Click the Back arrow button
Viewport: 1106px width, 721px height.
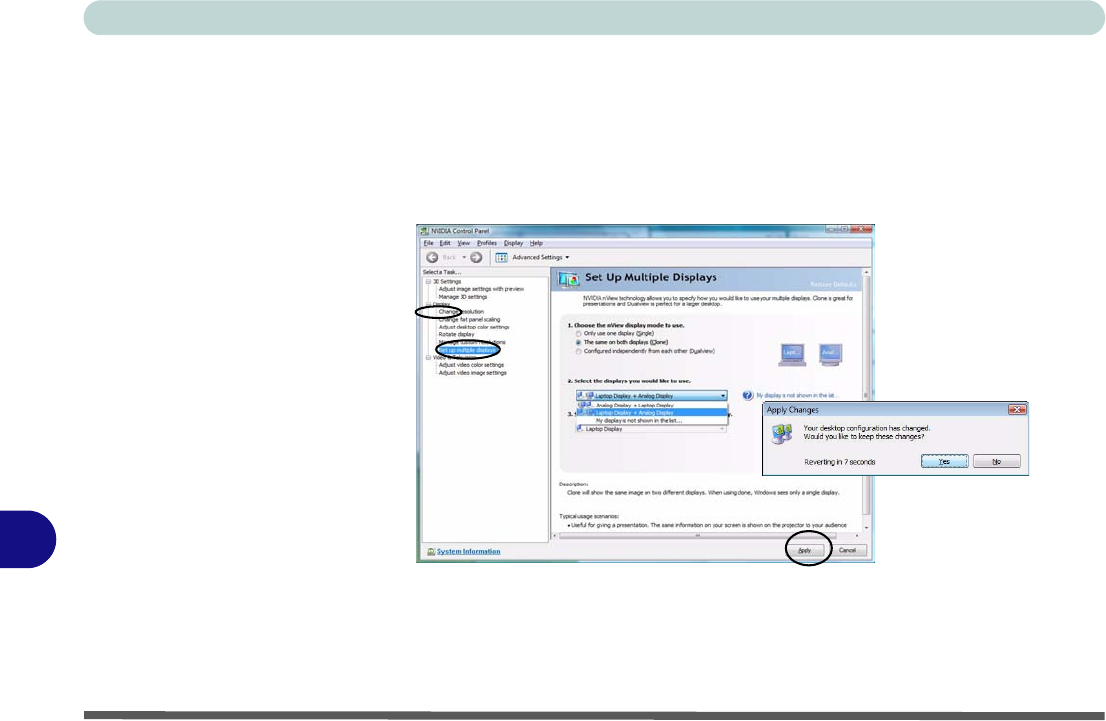(x=432, y=258)
